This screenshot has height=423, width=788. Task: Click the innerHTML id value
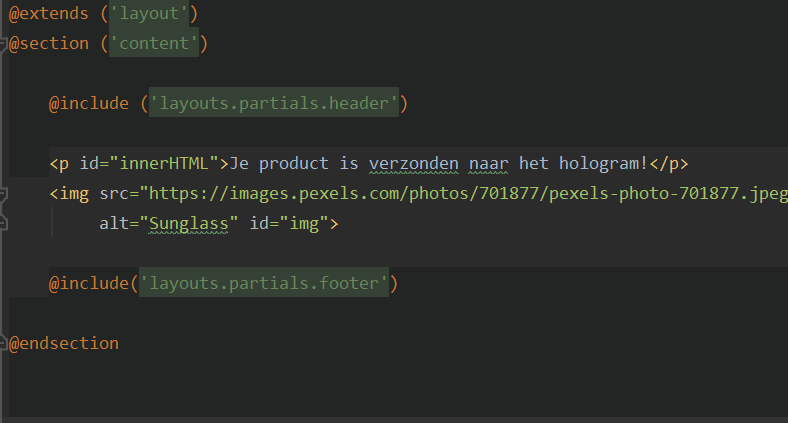pos(164,164)
